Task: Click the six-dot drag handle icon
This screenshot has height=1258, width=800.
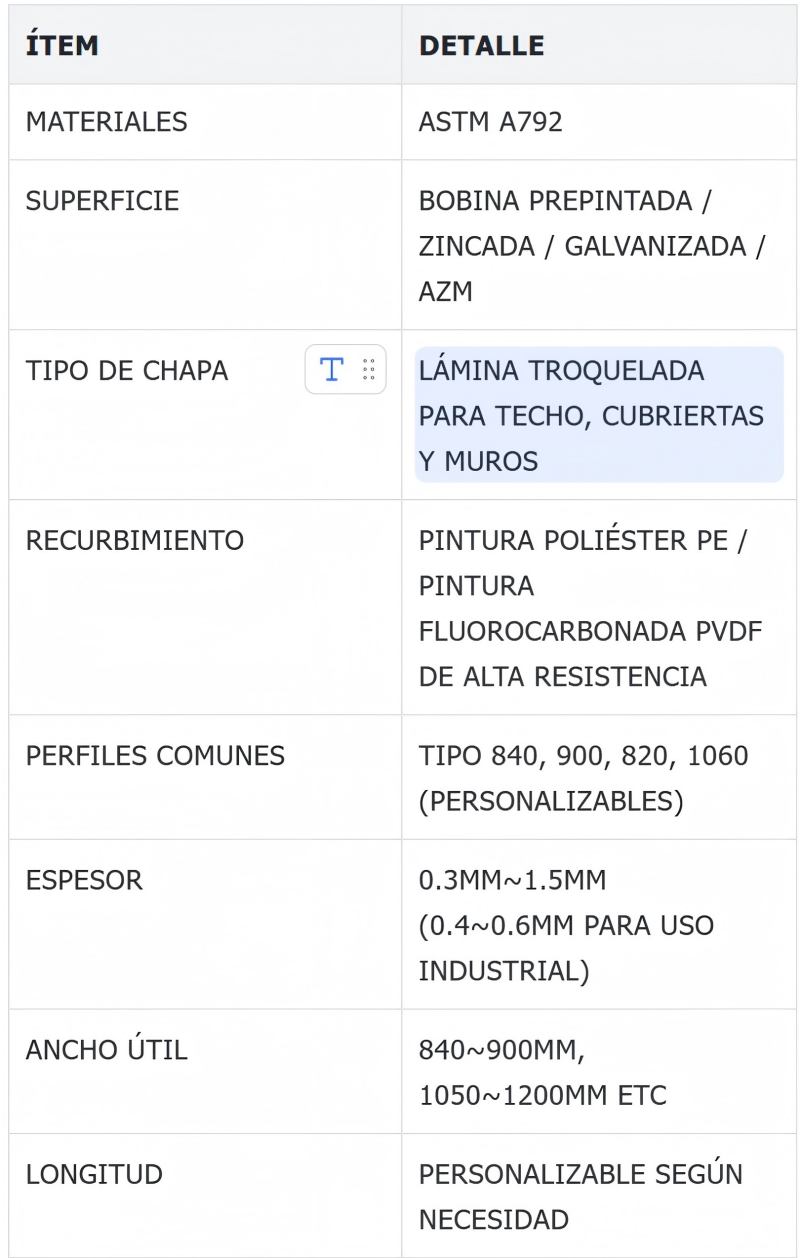Action: [368, 370]
